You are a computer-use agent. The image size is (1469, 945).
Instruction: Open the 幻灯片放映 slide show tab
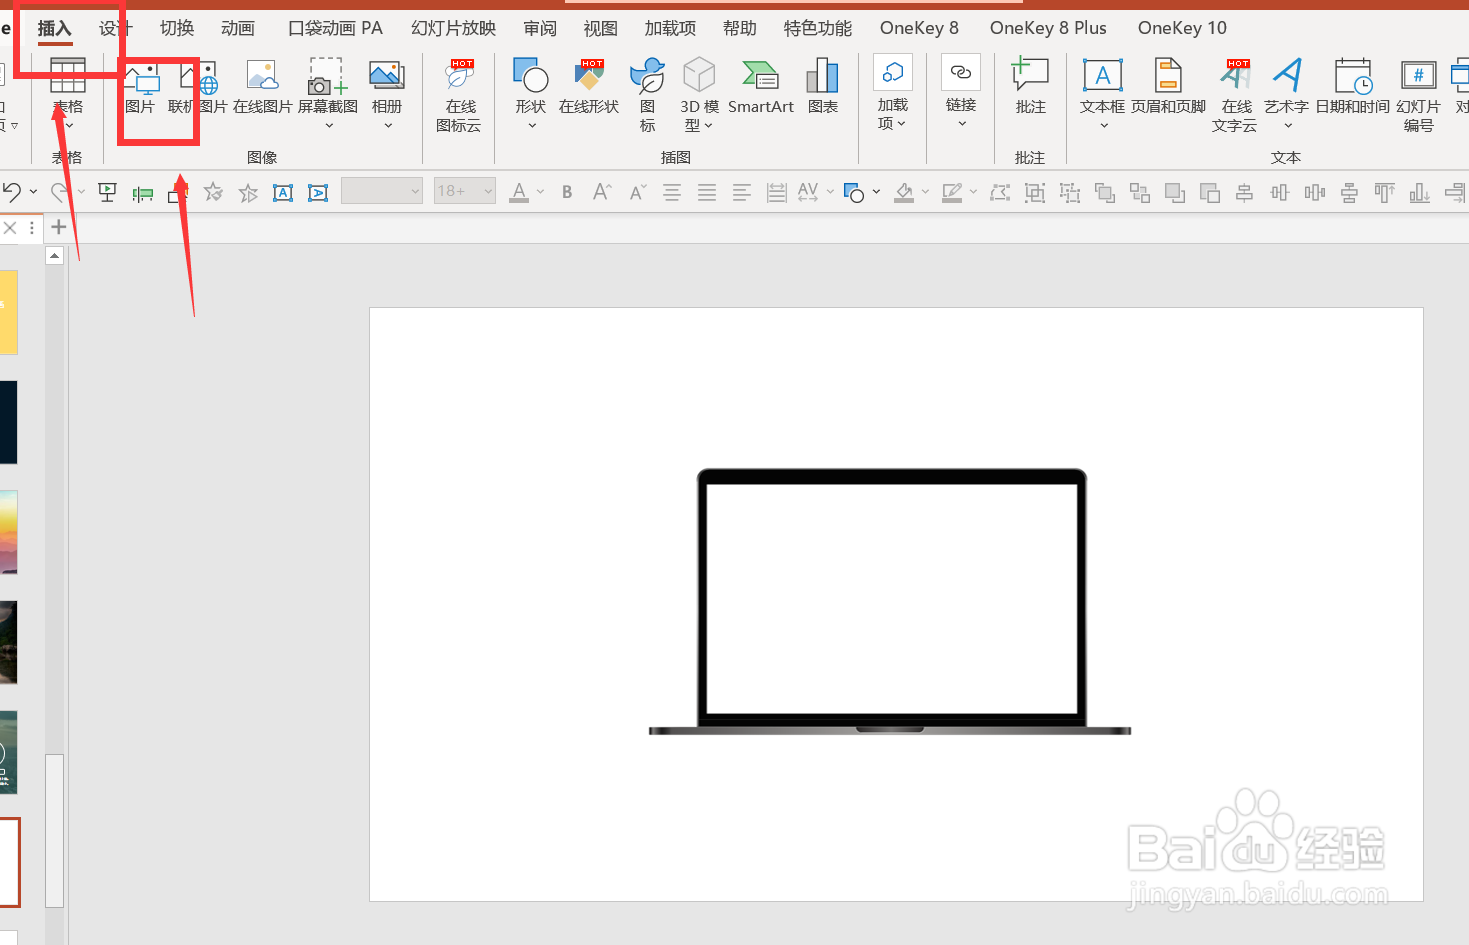(x=453, y=28)
